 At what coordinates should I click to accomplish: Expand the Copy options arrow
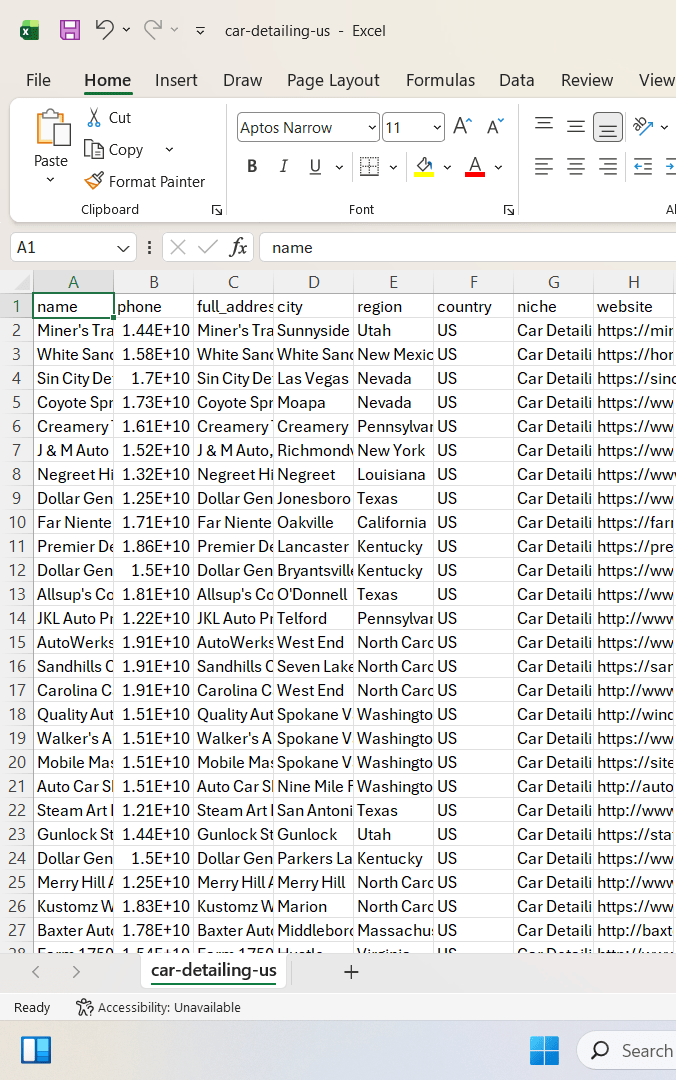coord(169,149)
